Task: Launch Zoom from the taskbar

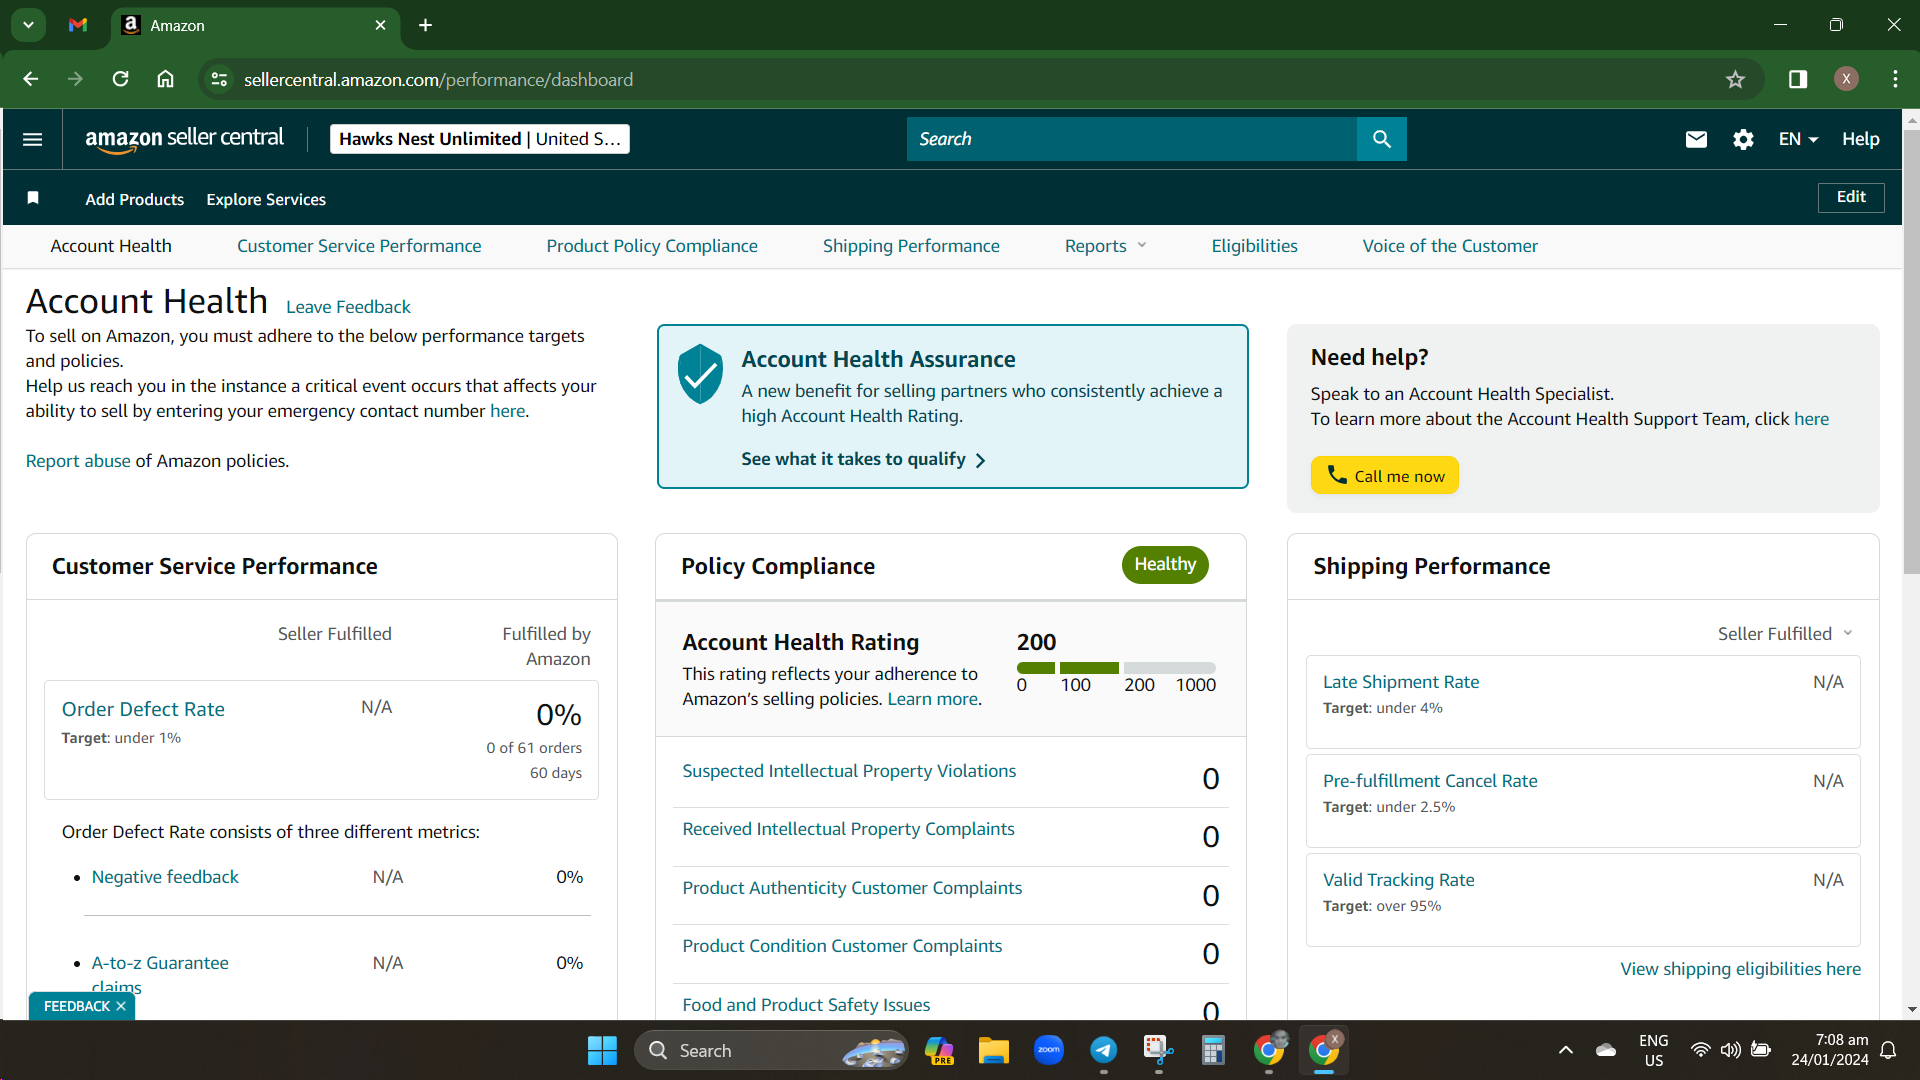Action: point(1048,1051)
